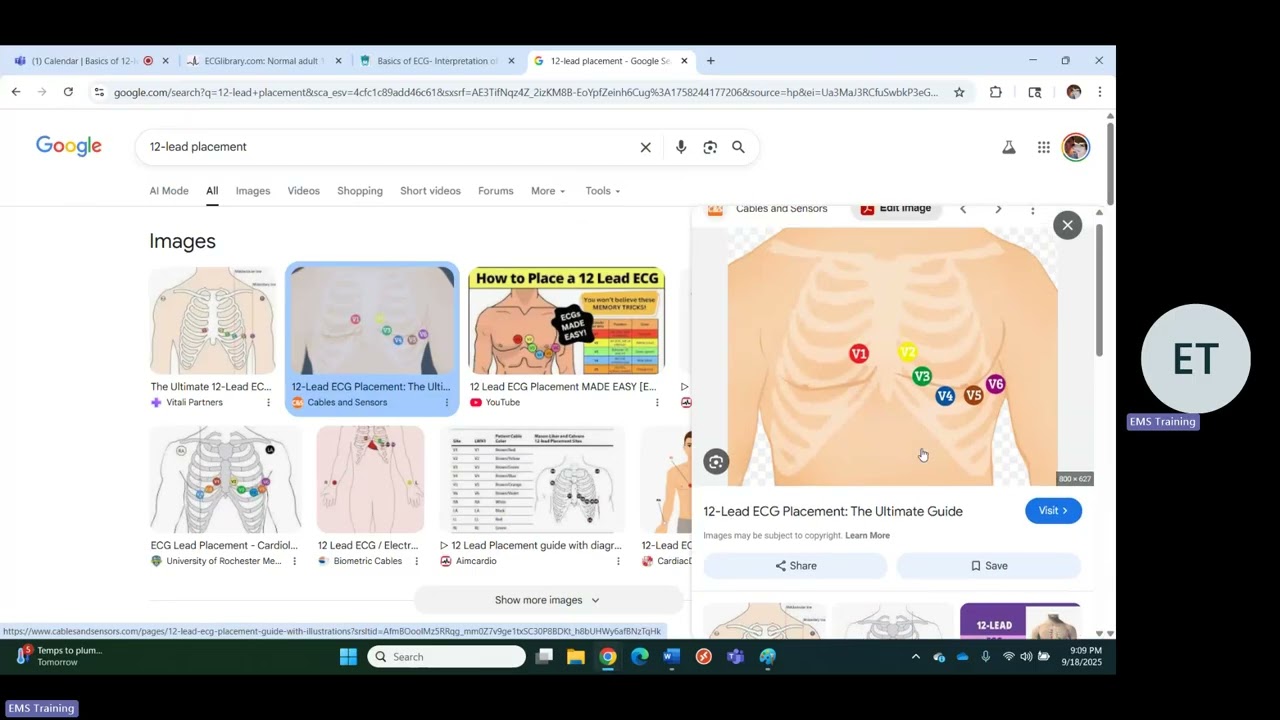The width and height of the screenshot is (1280, 720).
Task: Open options for Cables and Sensors result
Action: click(x=447, y=403)
